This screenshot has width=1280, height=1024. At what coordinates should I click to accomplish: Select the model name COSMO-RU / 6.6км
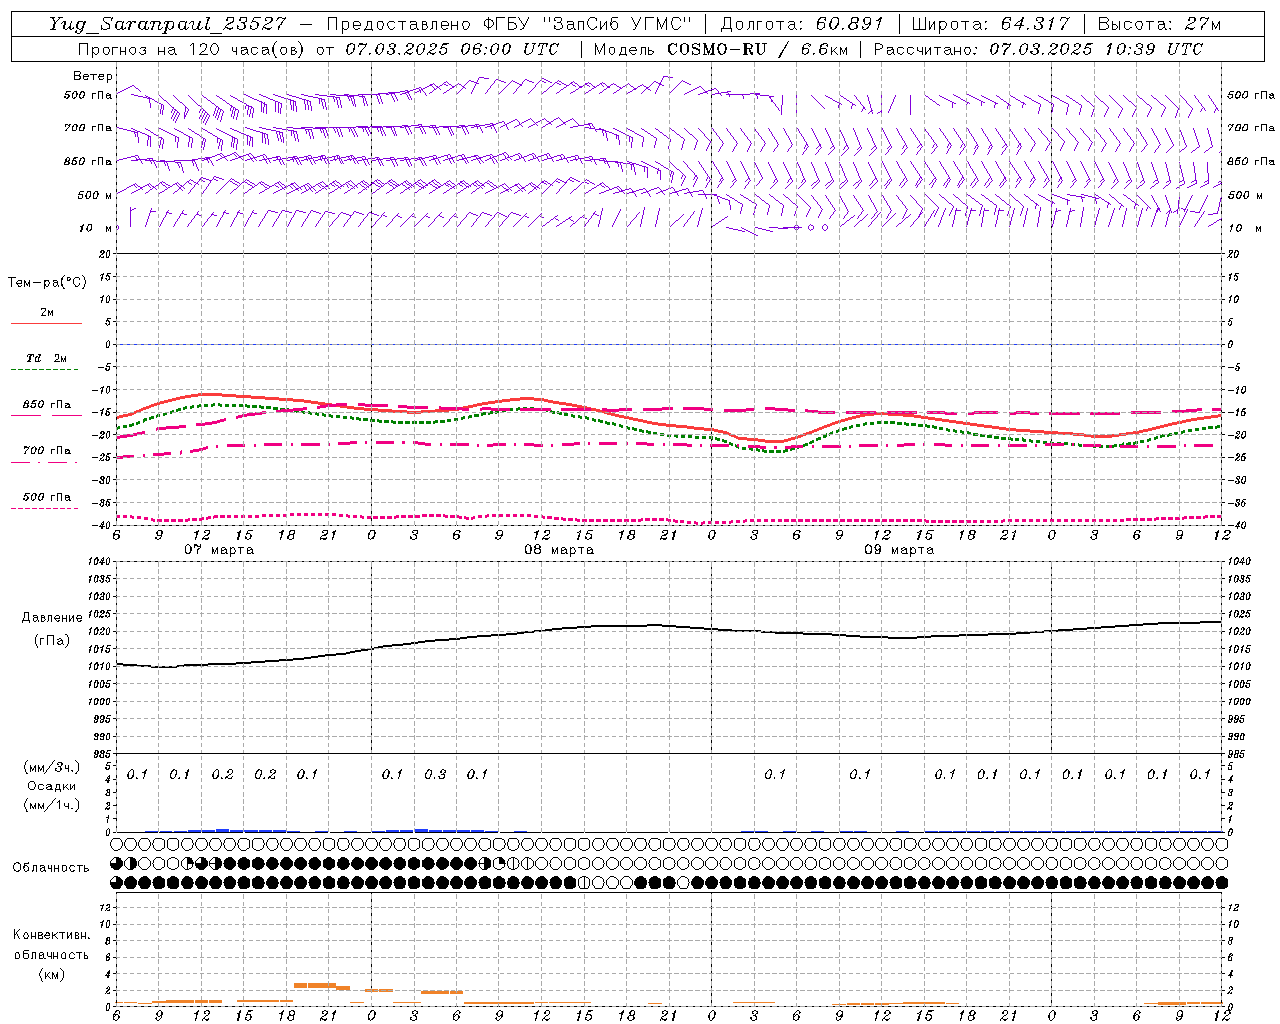coord(757,49)
